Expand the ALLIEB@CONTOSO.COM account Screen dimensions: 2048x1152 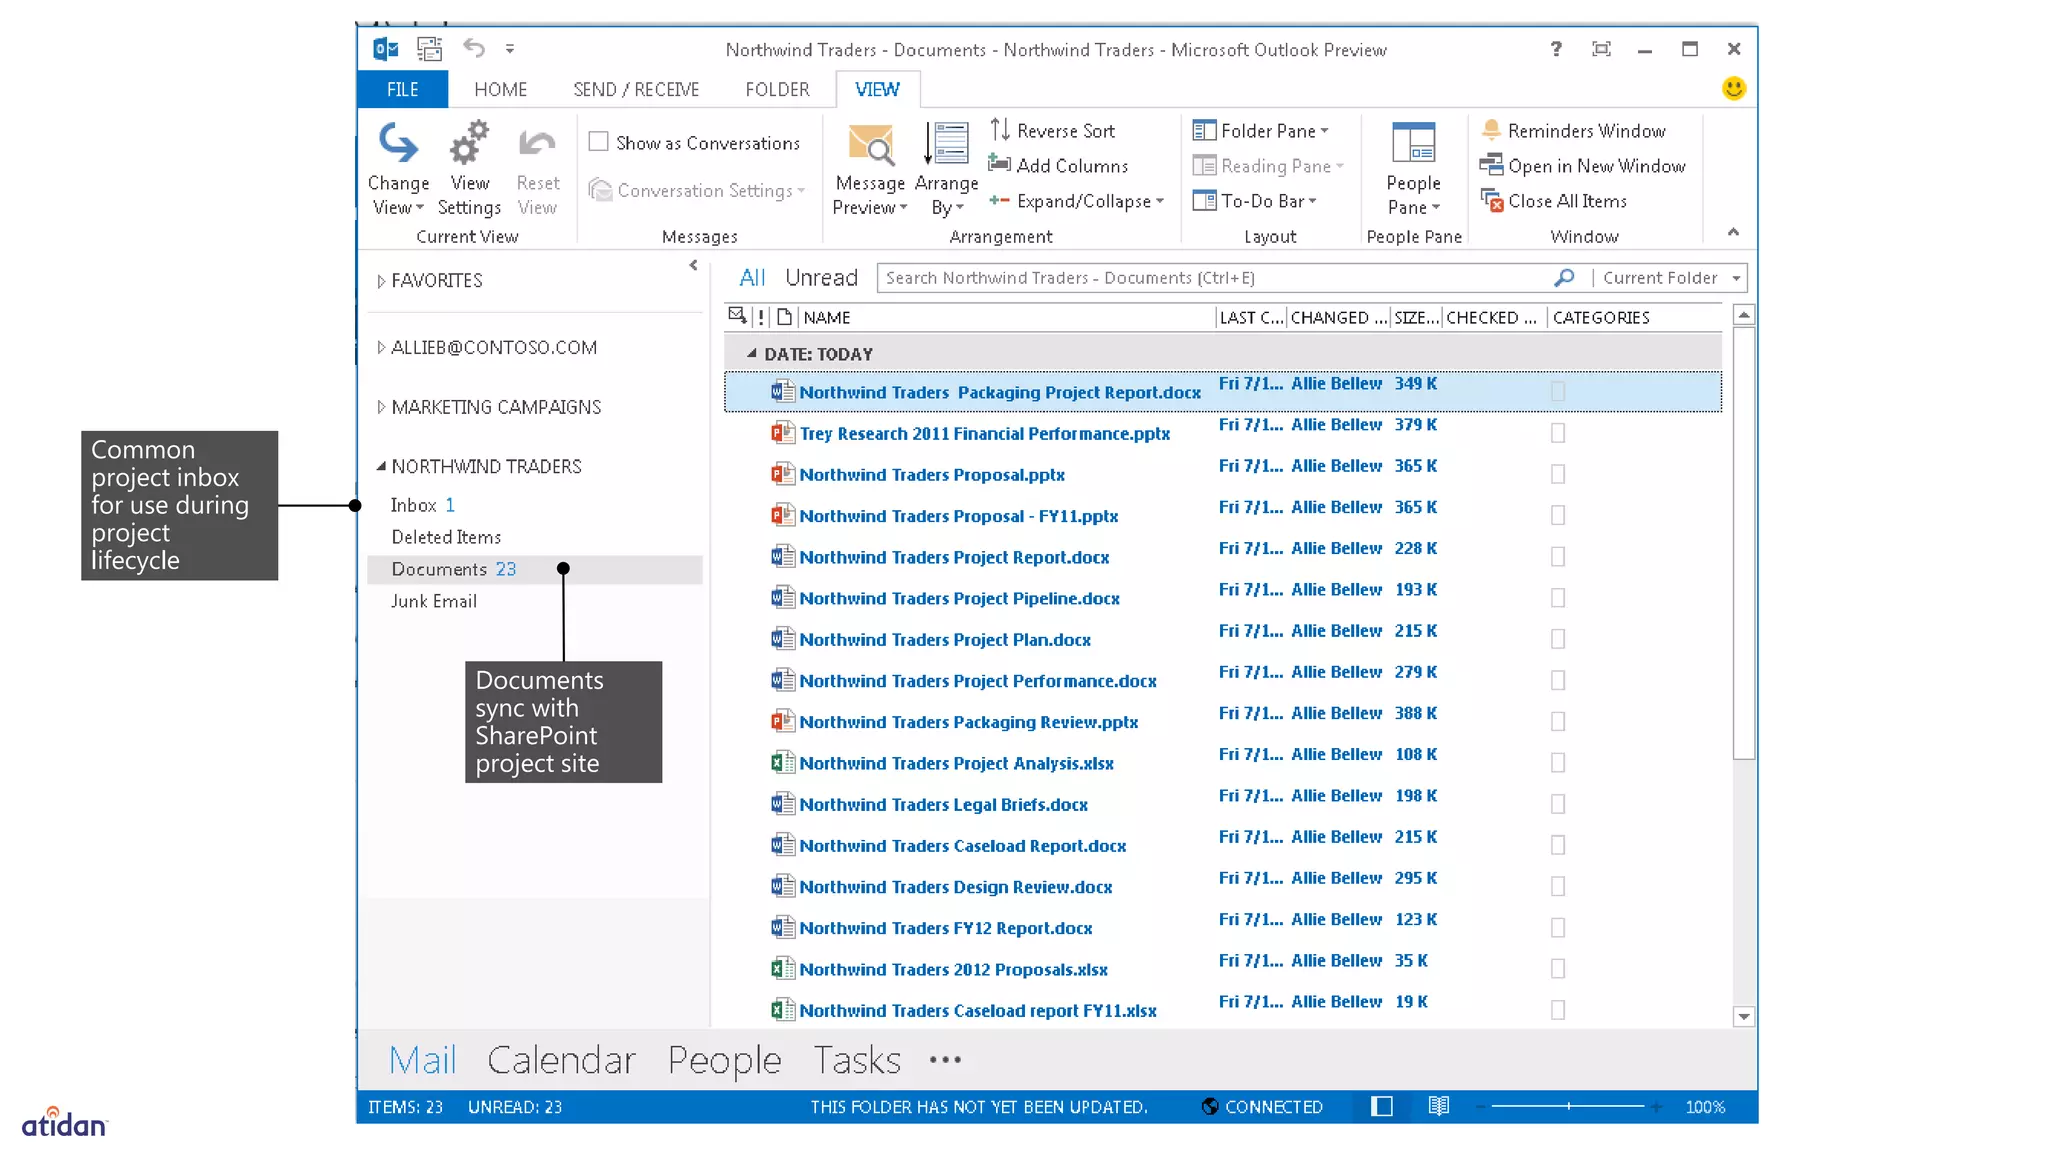pyautogui.click(x=380, y=347)
